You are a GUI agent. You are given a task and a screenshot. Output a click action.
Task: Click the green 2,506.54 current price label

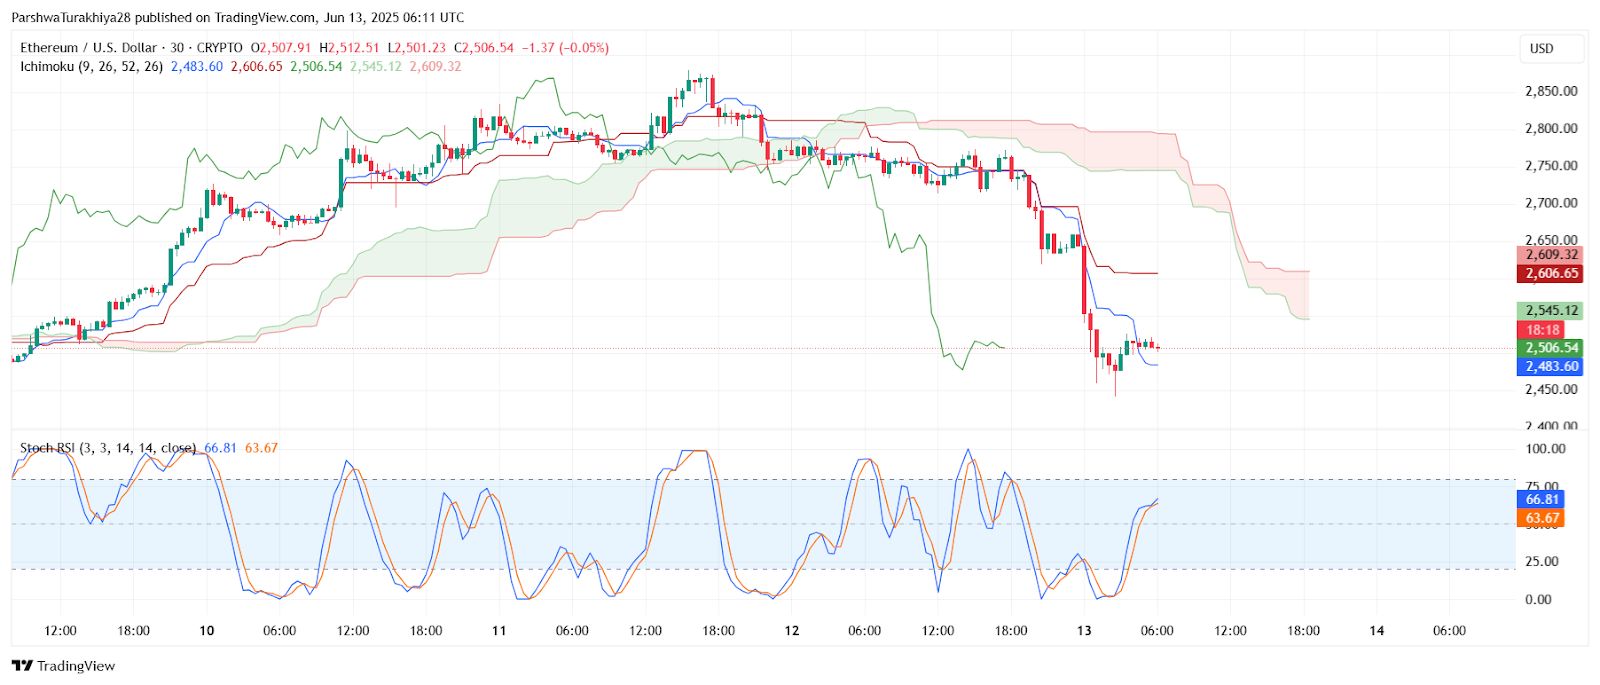point(1550,348)
